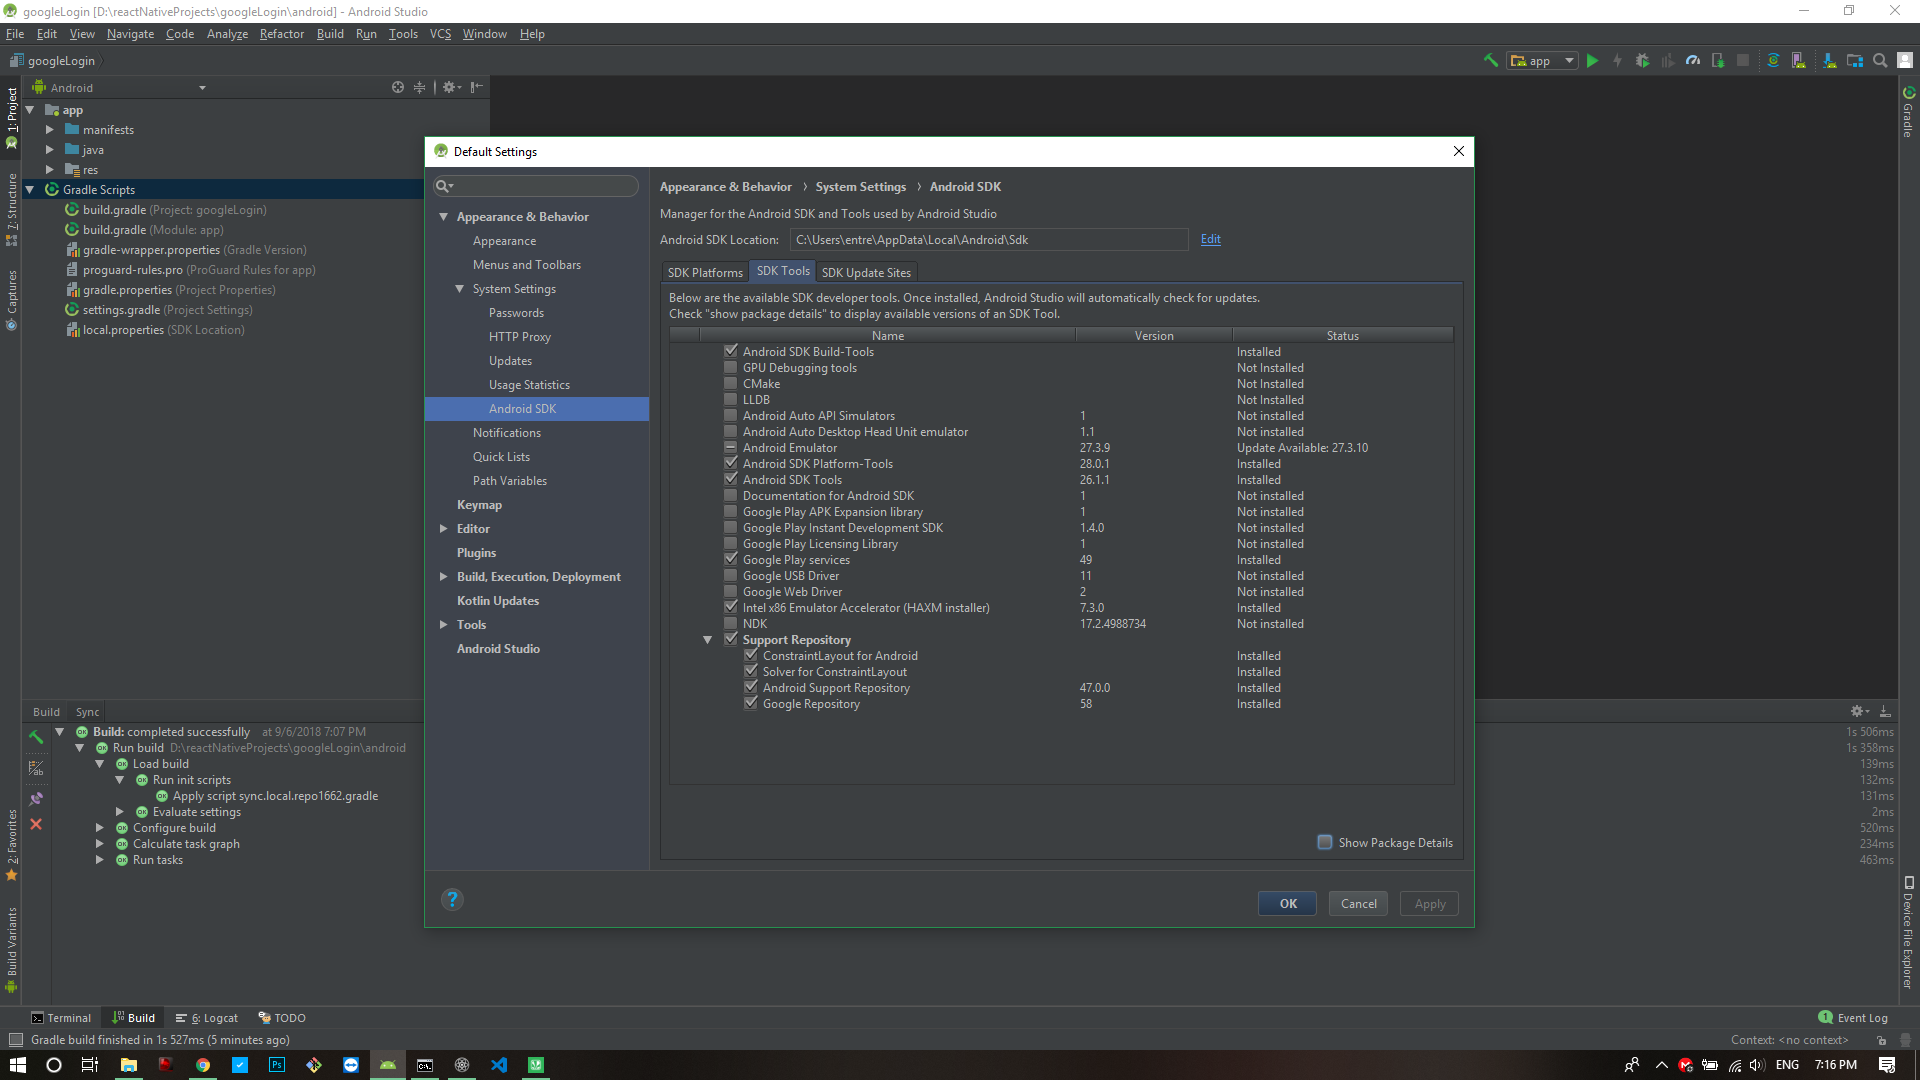Open SDK Manager toolbar icon

click(1829, 61)
